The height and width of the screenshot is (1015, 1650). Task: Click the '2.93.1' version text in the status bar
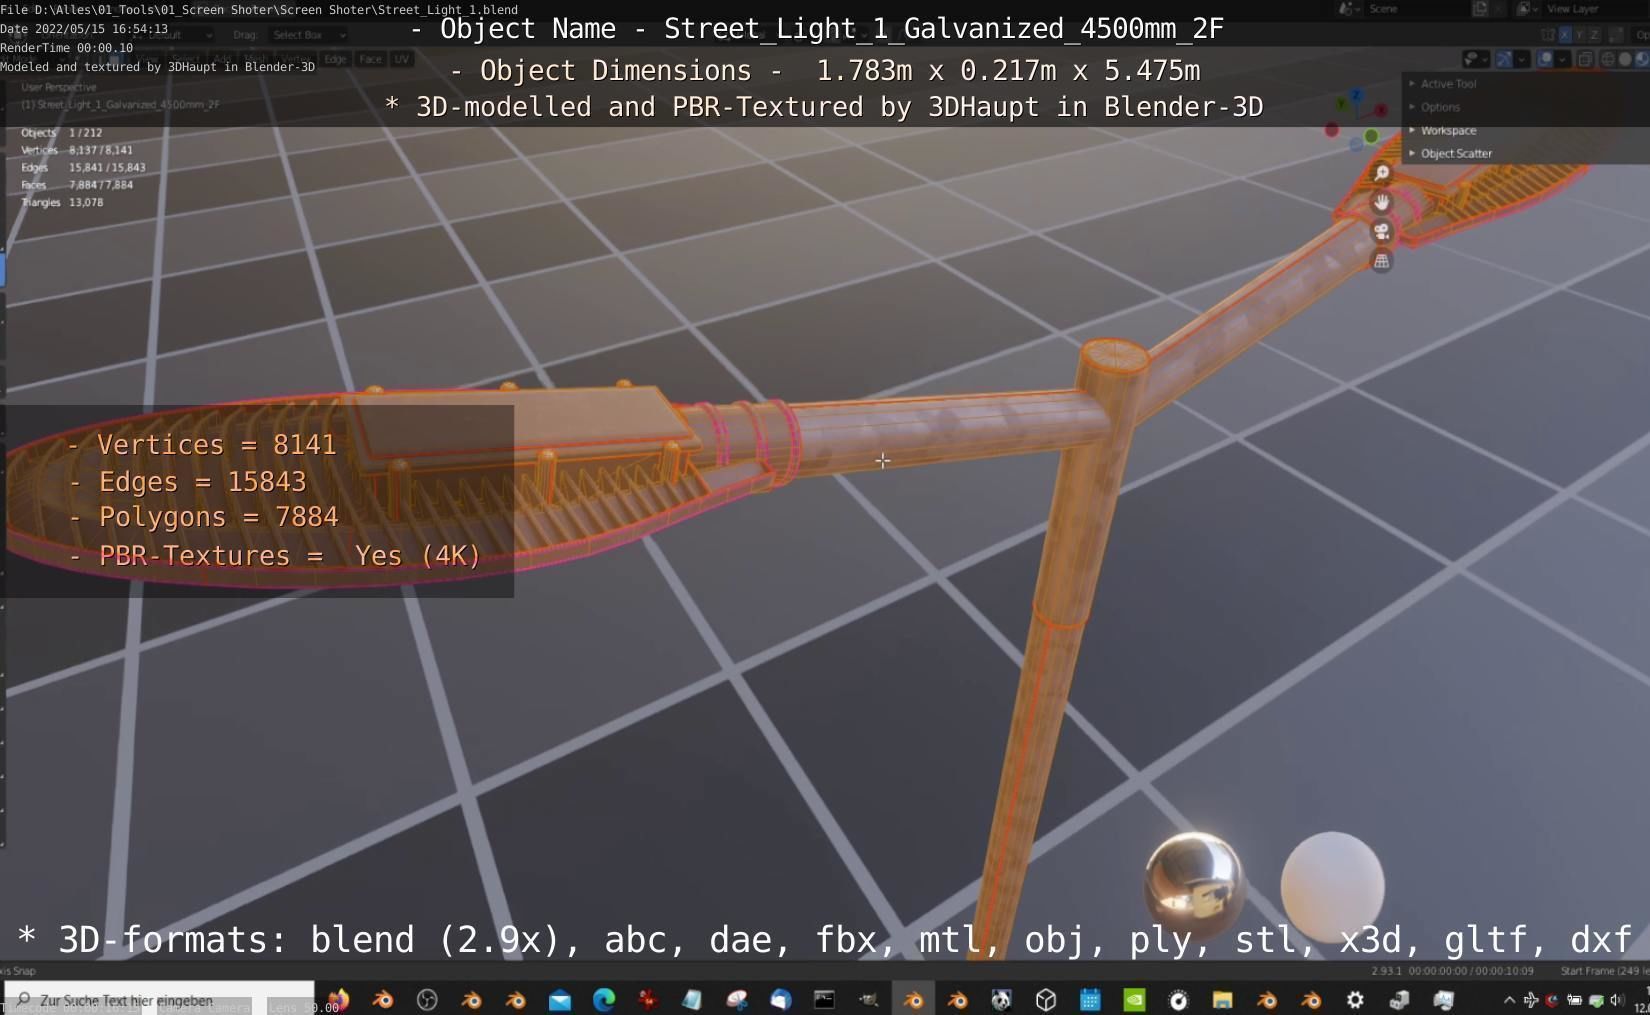coord(1386,971)
